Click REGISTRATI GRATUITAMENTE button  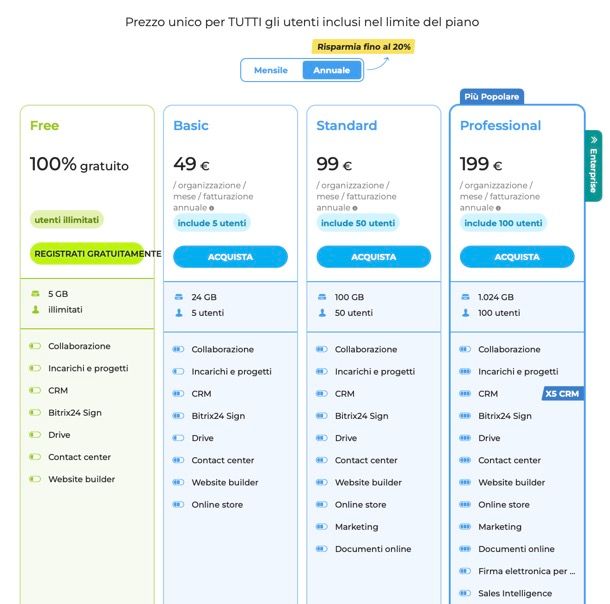pyautogui.click(x=87, y=254)
